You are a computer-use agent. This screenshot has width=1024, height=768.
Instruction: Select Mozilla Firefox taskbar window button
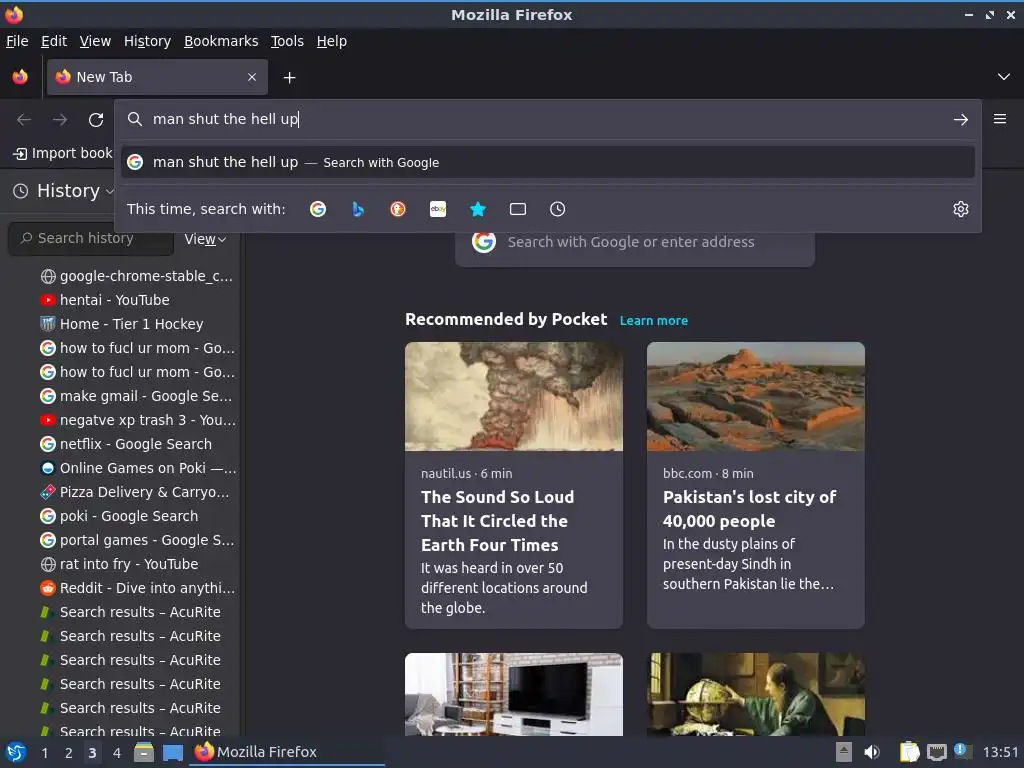click(x=287, y=752)
